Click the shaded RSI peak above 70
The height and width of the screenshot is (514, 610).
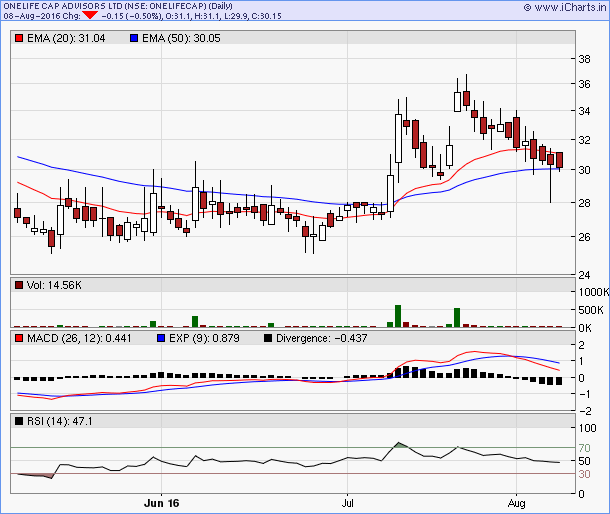click(400, 445)
